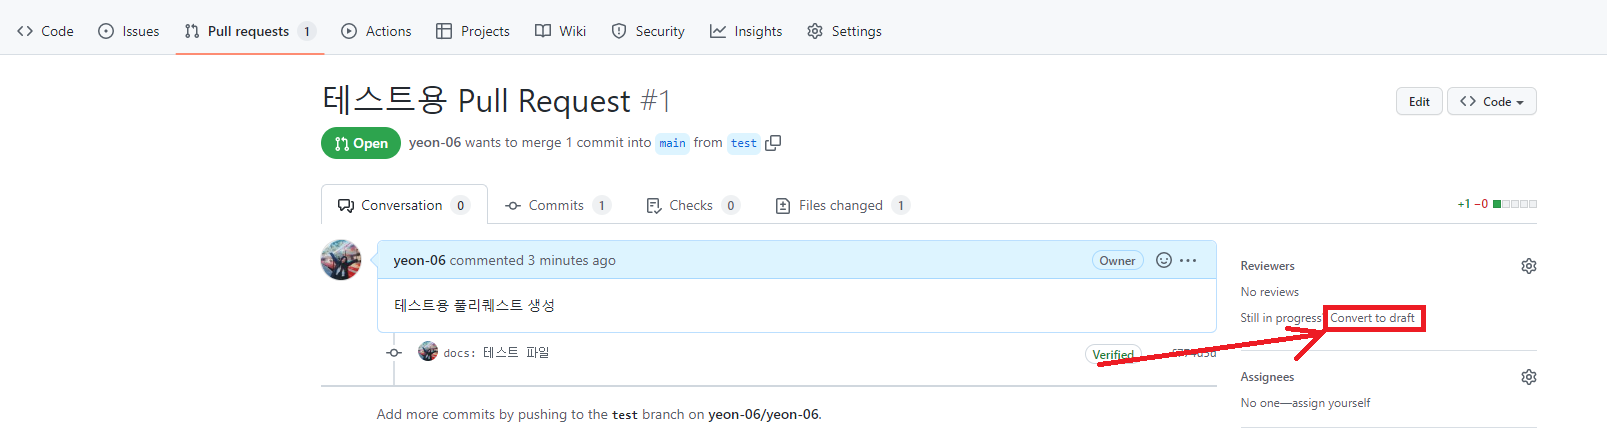1607x429 pixels.
Task: Click the yeon-06 author name in merge summary
Action: click(435, 143)
